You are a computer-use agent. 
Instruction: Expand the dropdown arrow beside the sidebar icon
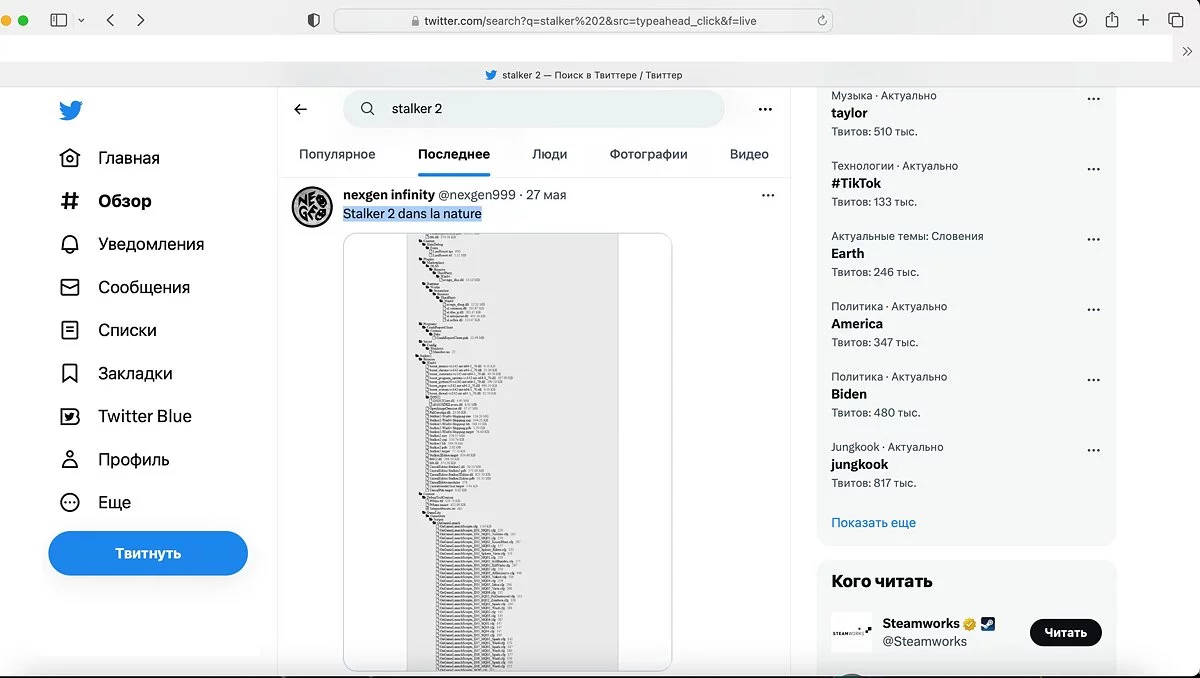coord(82,20)
